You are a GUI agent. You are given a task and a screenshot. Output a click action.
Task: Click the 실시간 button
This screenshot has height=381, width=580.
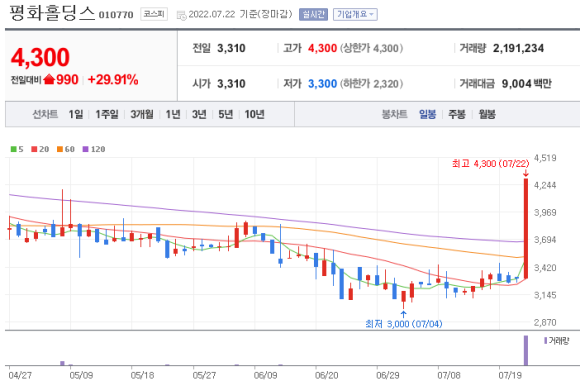point(313,14)
